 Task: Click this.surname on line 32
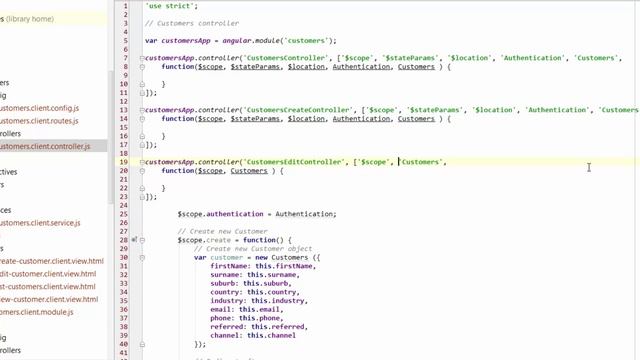(x=271, y=275)
